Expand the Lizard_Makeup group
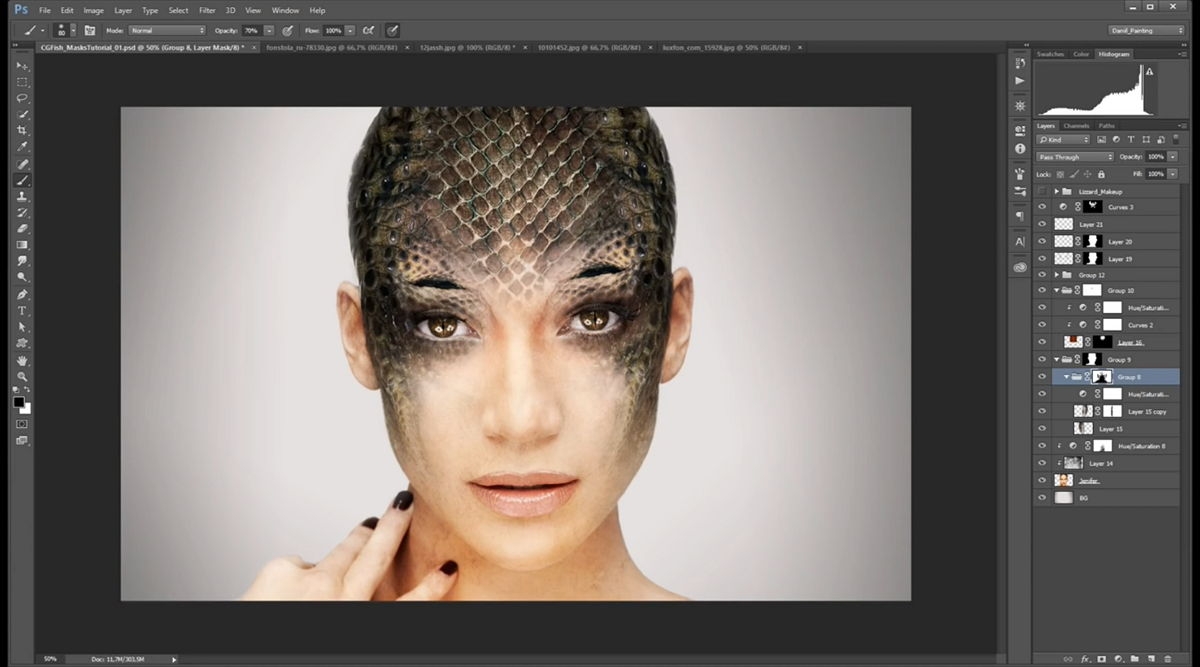 click(1056, 191)
